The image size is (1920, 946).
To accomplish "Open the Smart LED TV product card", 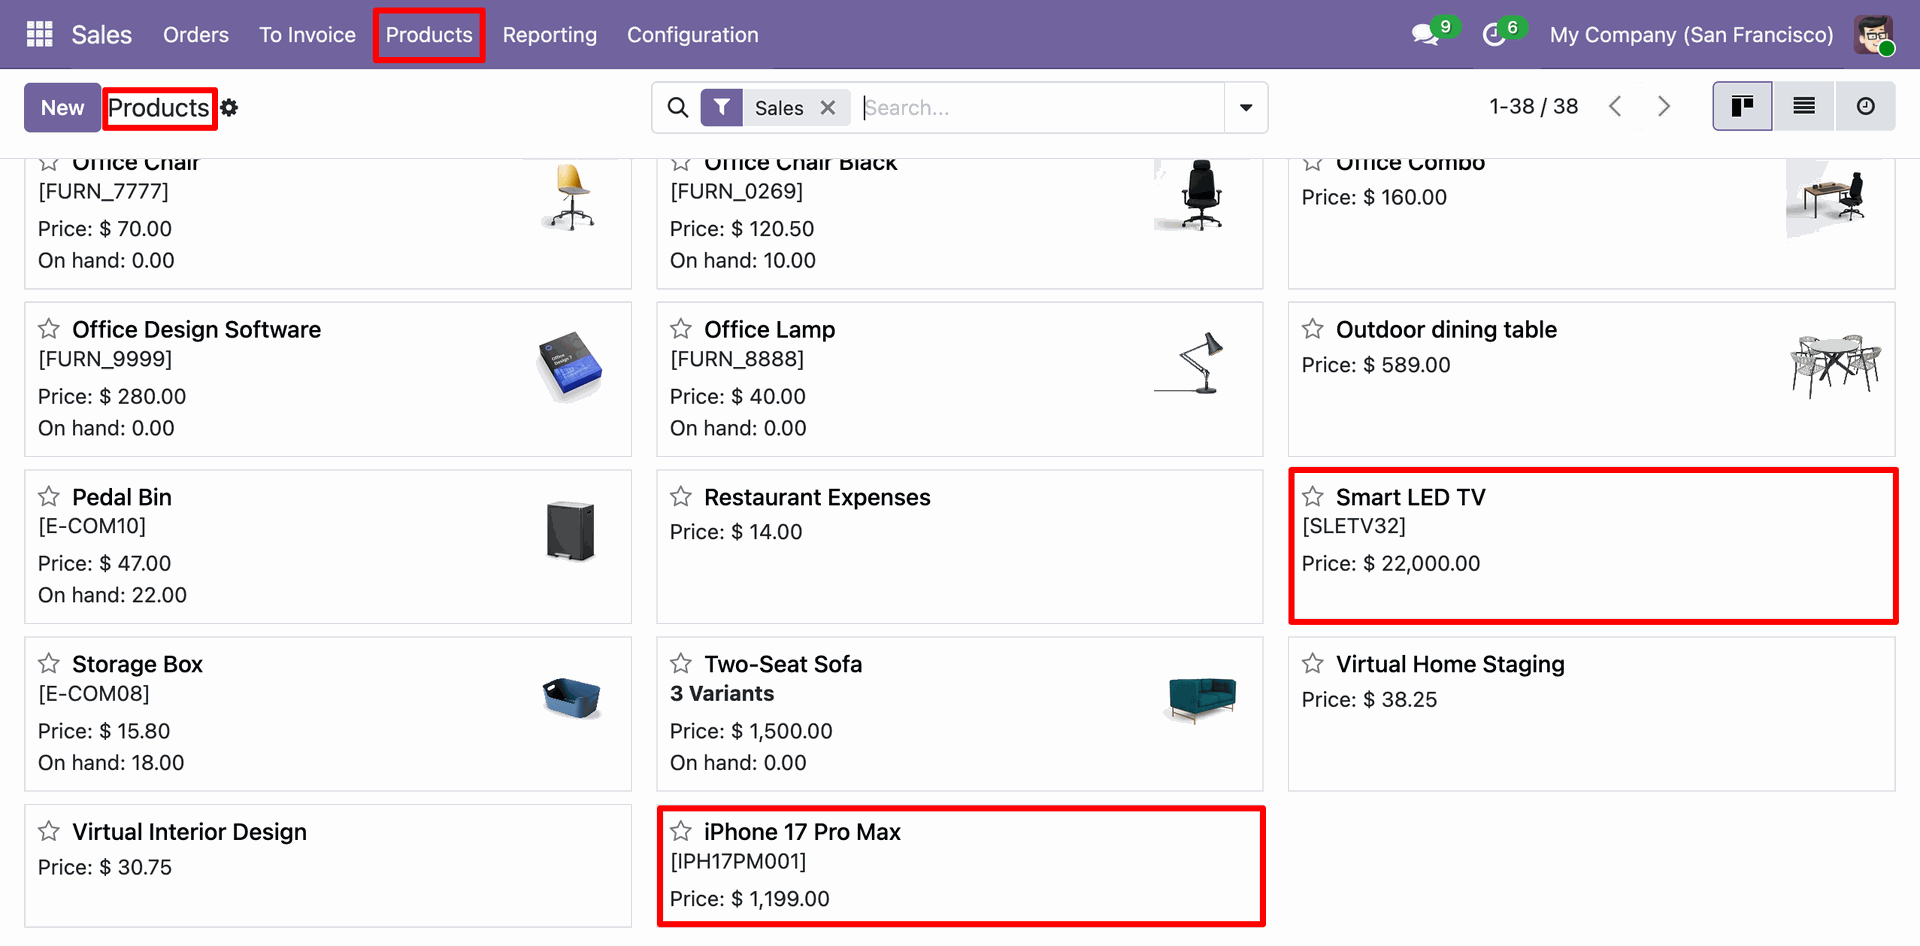I will [x=1592, y=546].
